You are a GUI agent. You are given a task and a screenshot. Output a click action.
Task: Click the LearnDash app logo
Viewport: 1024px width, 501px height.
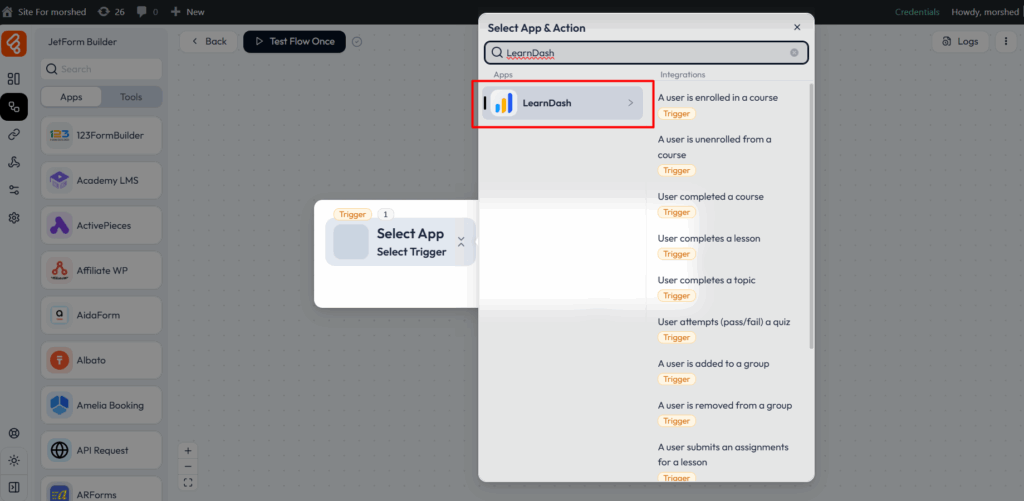click(503, 103)
